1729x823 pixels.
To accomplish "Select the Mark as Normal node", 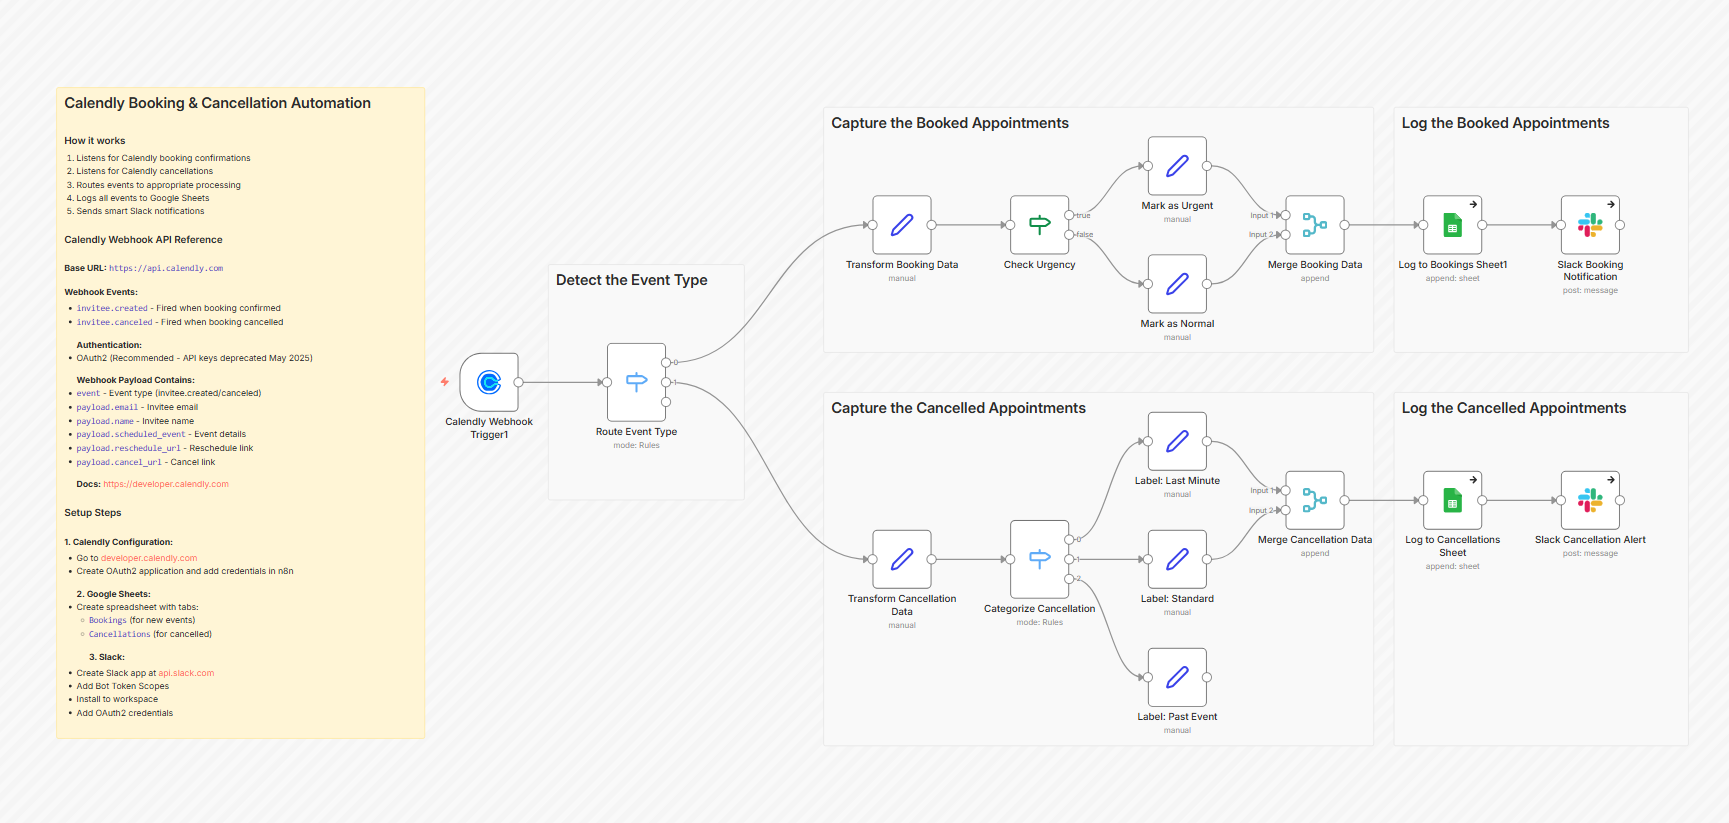I will pos(1177,284).
